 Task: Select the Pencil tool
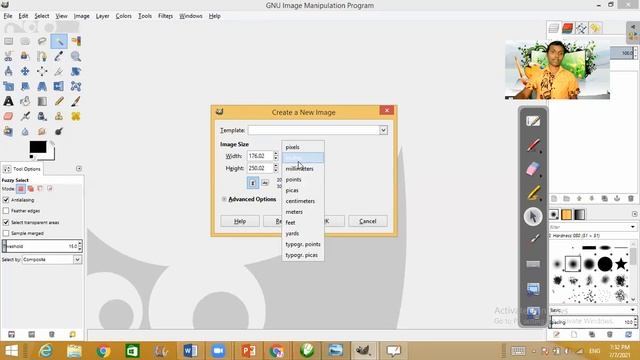(59, 101)
